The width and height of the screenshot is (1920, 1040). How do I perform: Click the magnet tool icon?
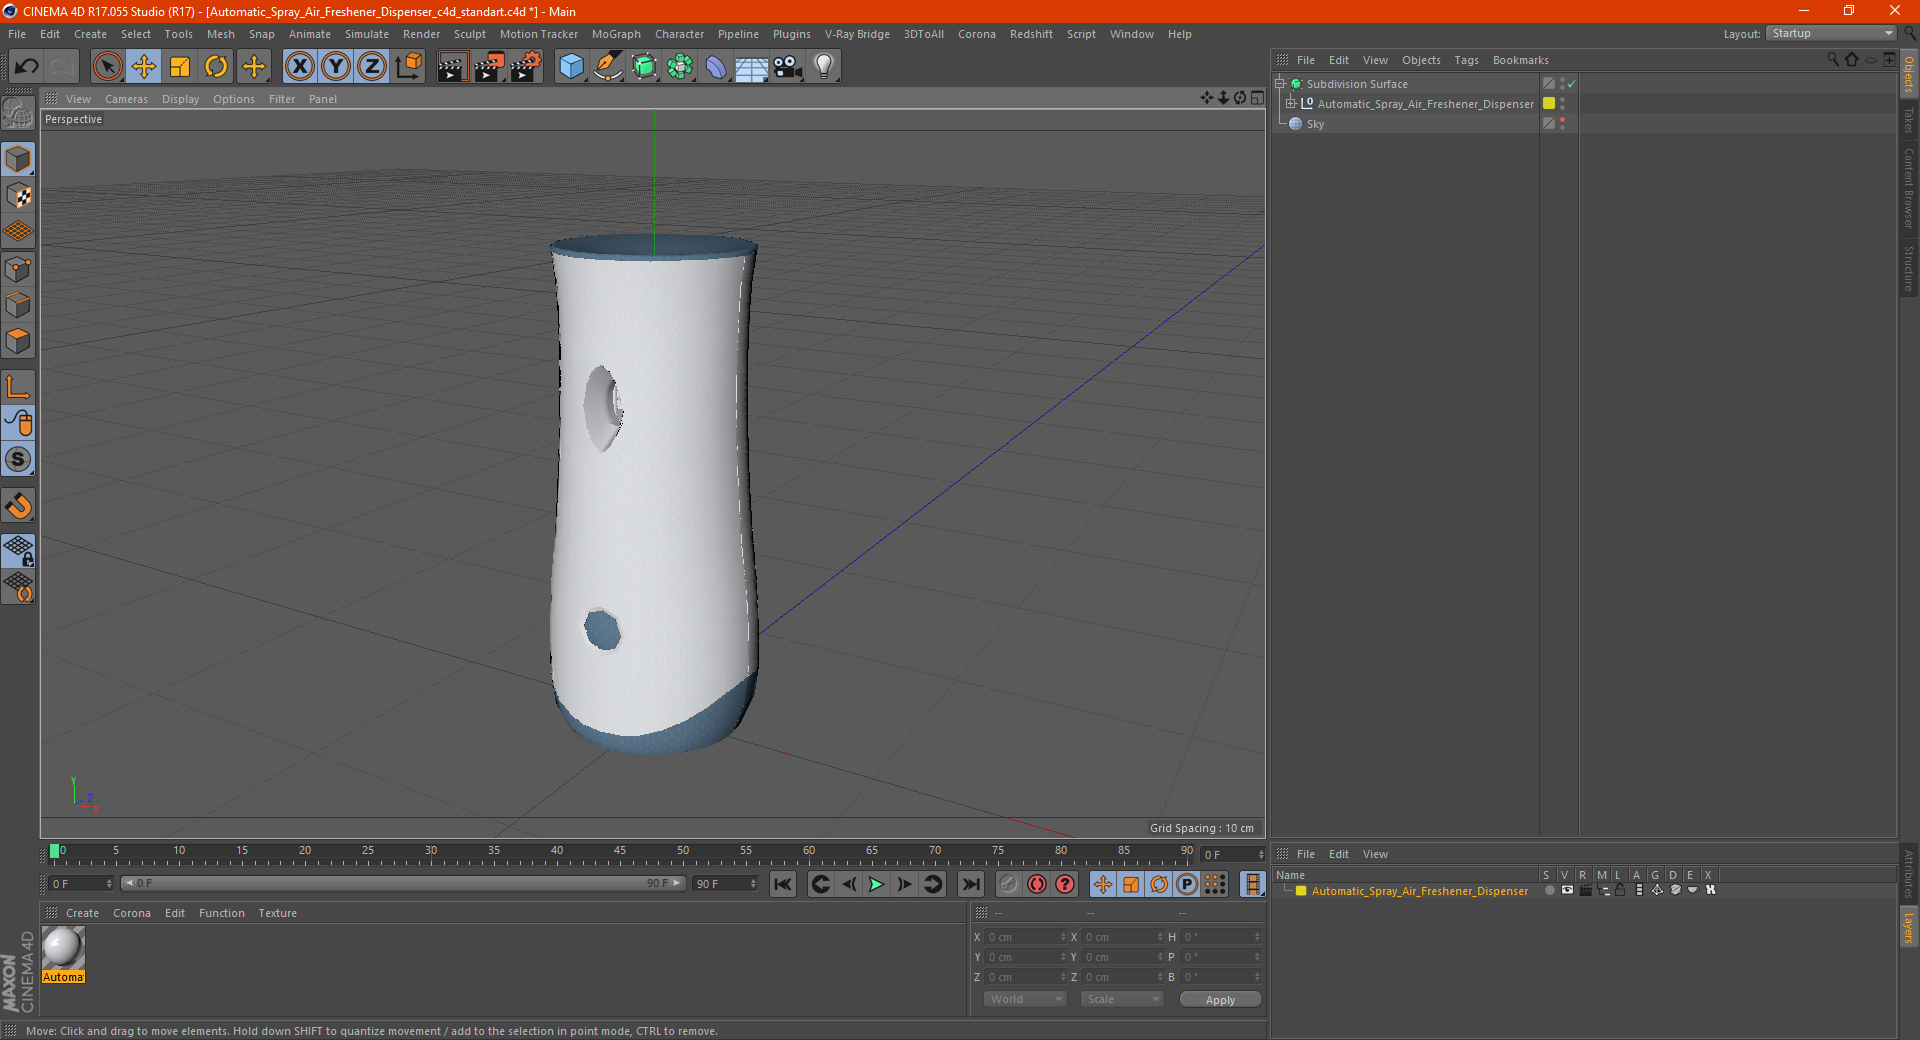point(18,506)
